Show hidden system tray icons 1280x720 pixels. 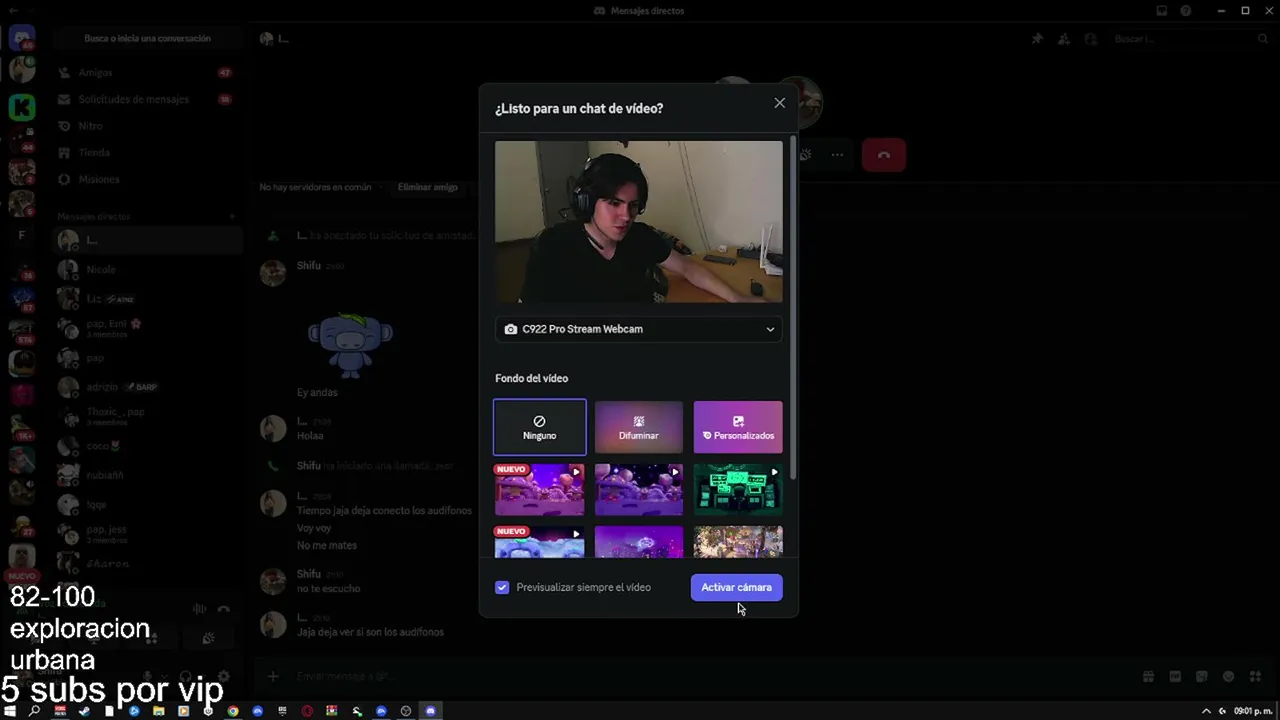pos(1207,711)
